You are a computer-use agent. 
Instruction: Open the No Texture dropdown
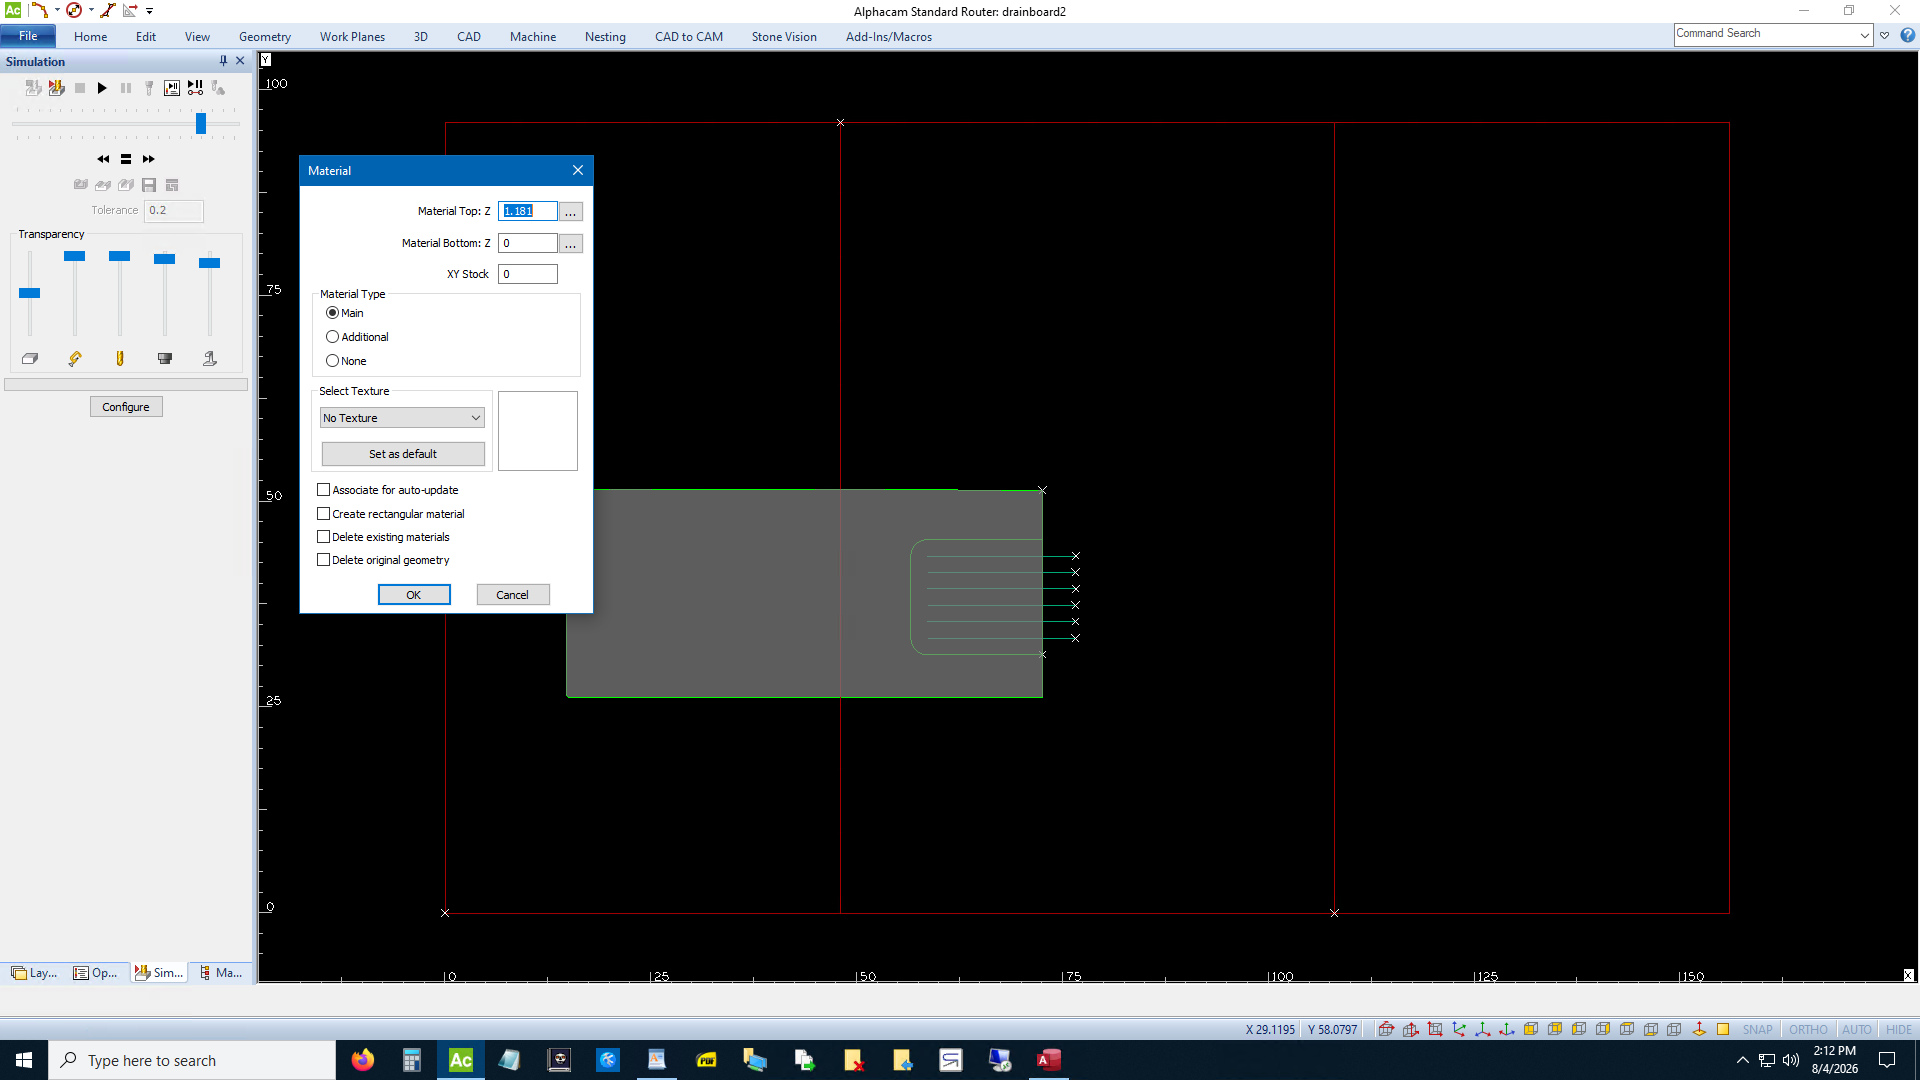click(402, 418)
